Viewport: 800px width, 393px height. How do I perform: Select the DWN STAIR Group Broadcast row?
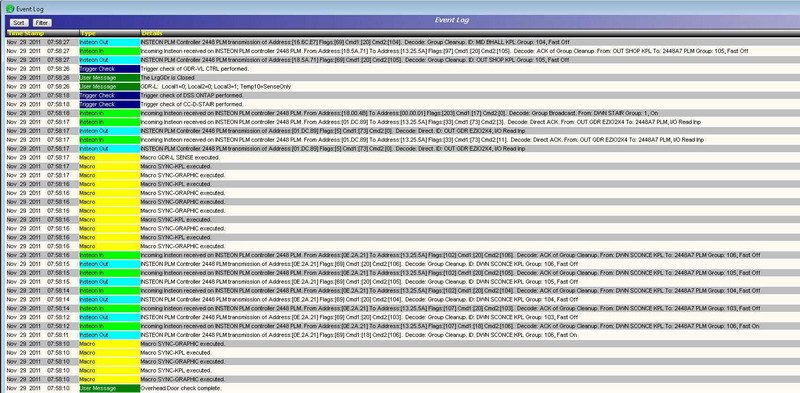tap(403, 113)
